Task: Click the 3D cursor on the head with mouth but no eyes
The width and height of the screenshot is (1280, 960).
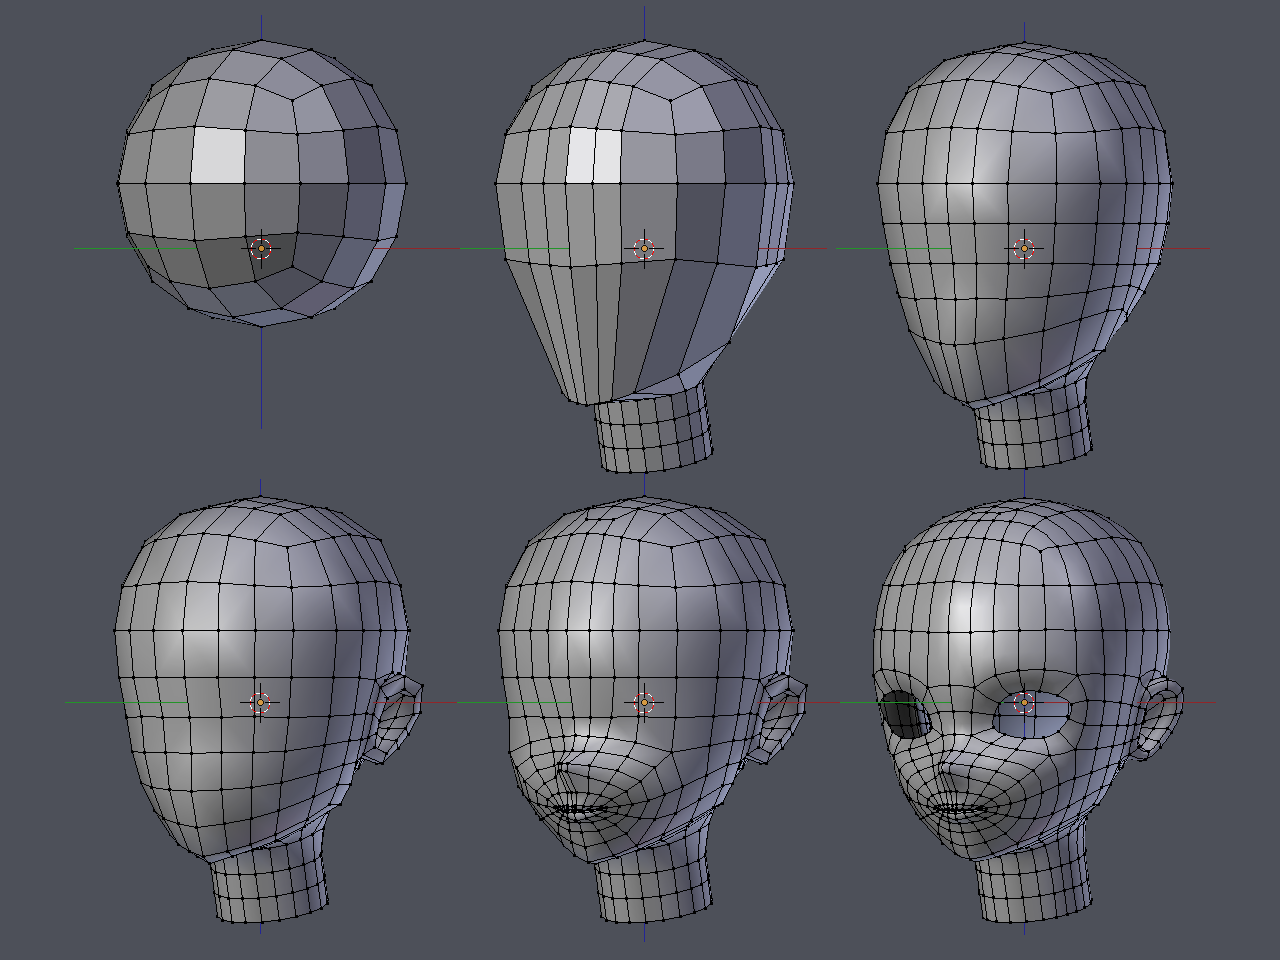Action: point(644,703)
